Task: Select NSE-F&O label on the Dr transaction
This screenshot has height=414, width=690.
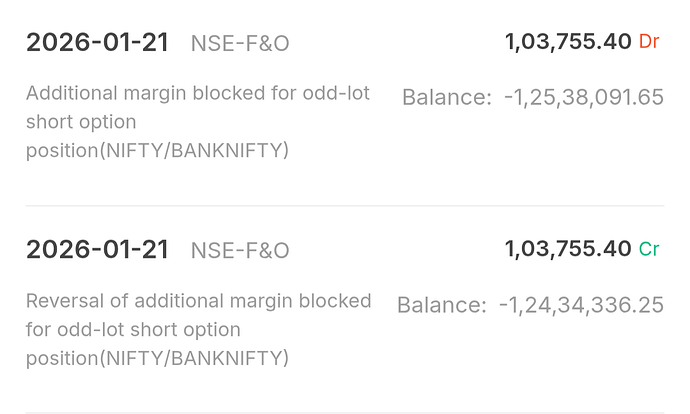Action: coord(240,43)
